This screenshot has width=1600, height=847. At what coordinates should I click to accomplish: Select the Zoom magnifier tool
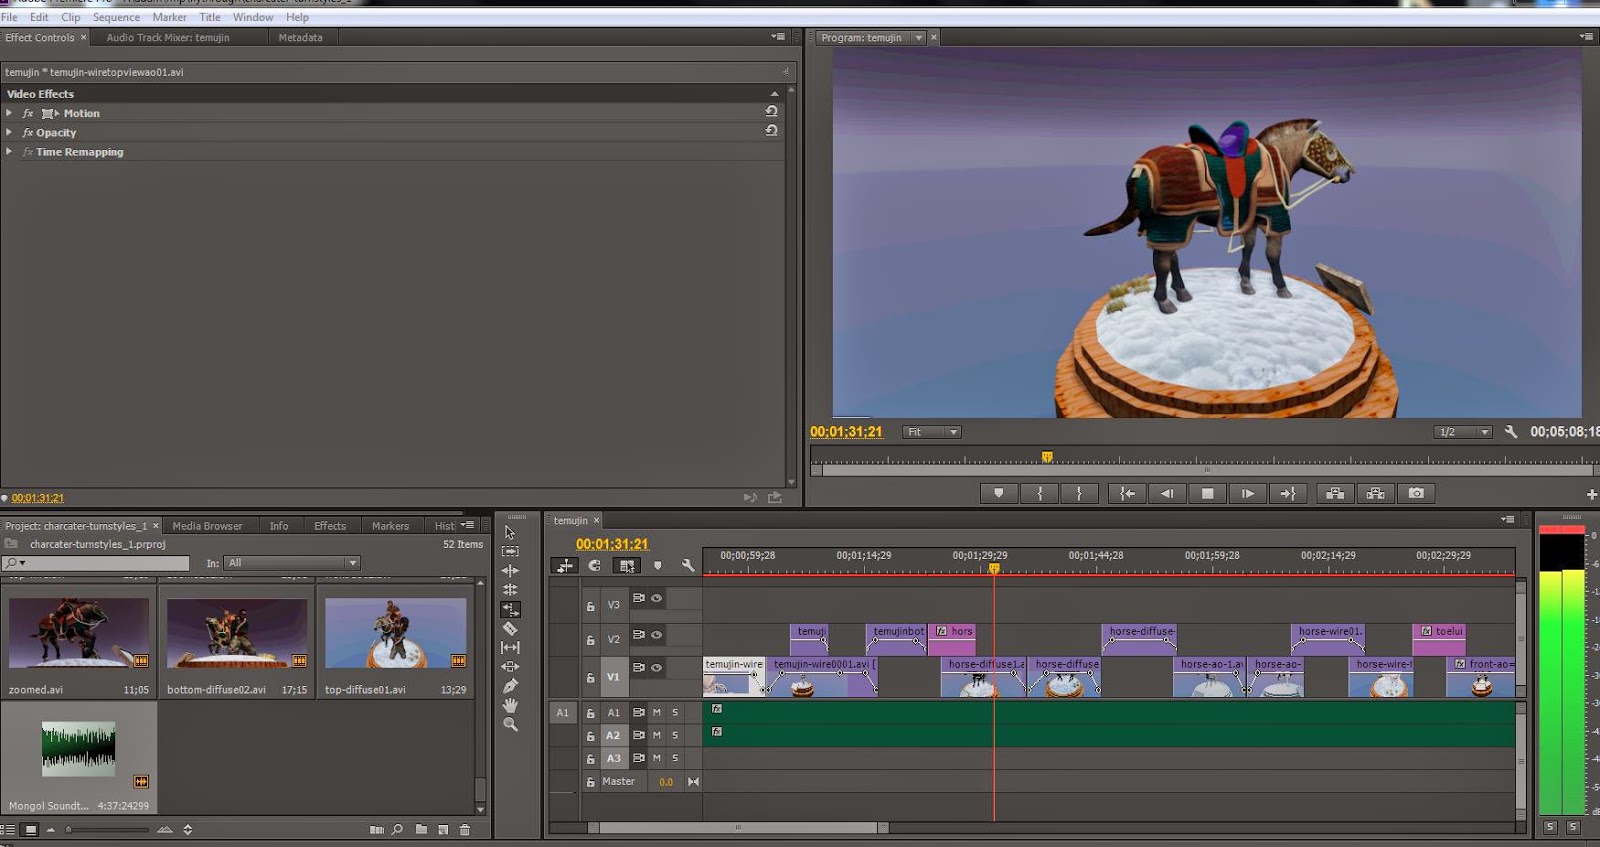tap(510, 724)
